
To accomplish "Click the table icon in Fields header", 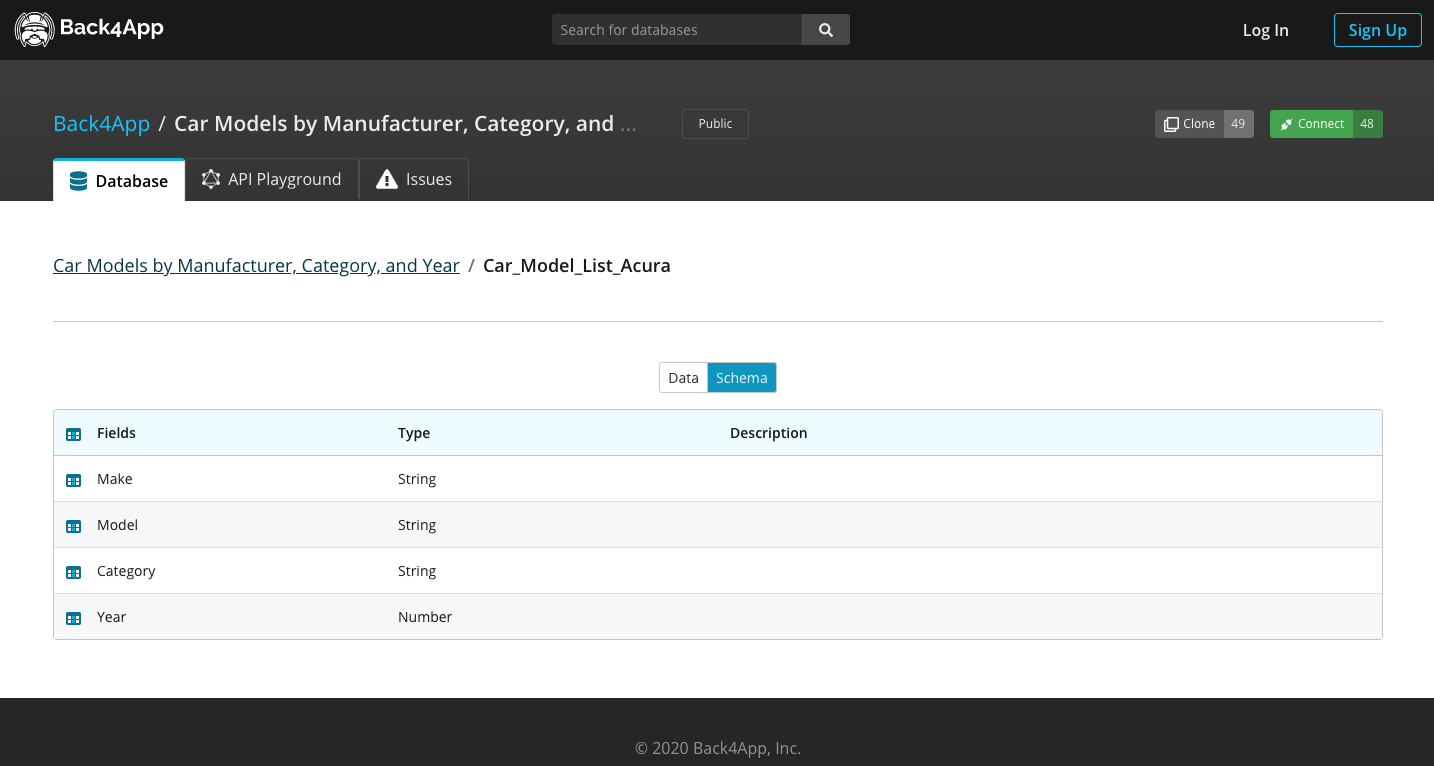I will pyautogui.click(x=73, y=434).
